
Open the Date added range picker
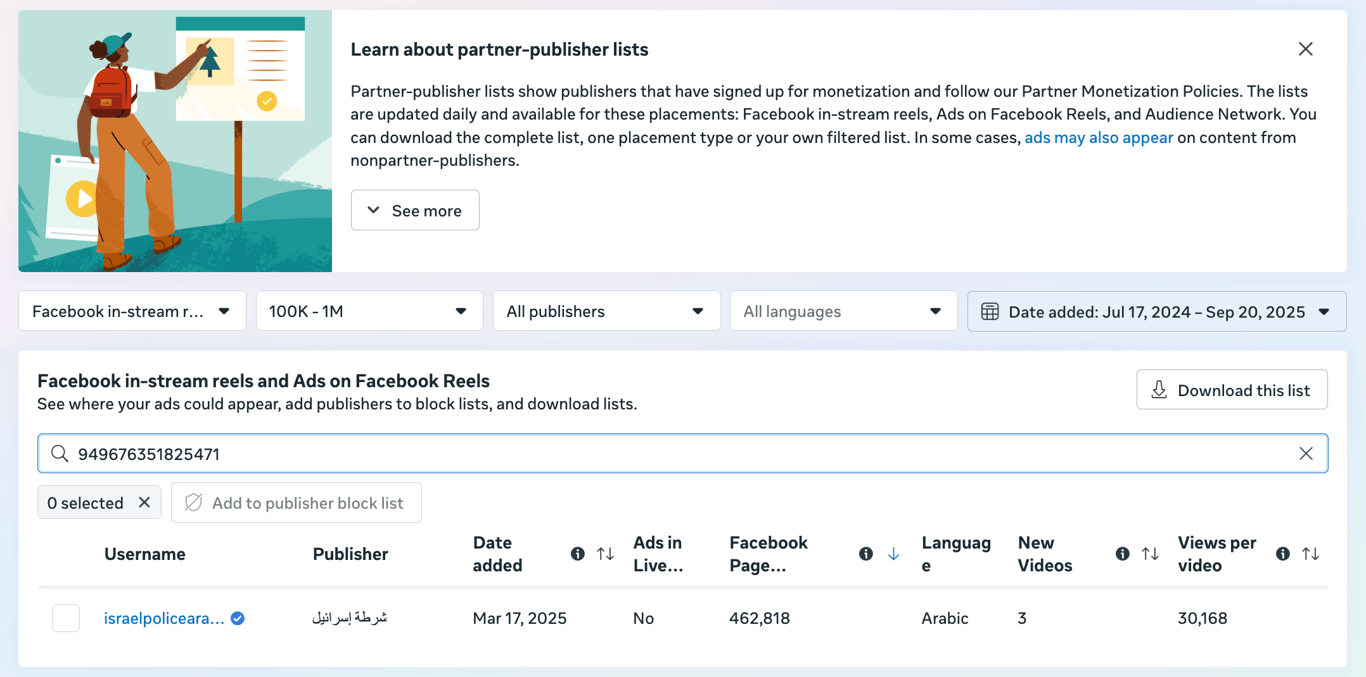tap(1156, 312)
